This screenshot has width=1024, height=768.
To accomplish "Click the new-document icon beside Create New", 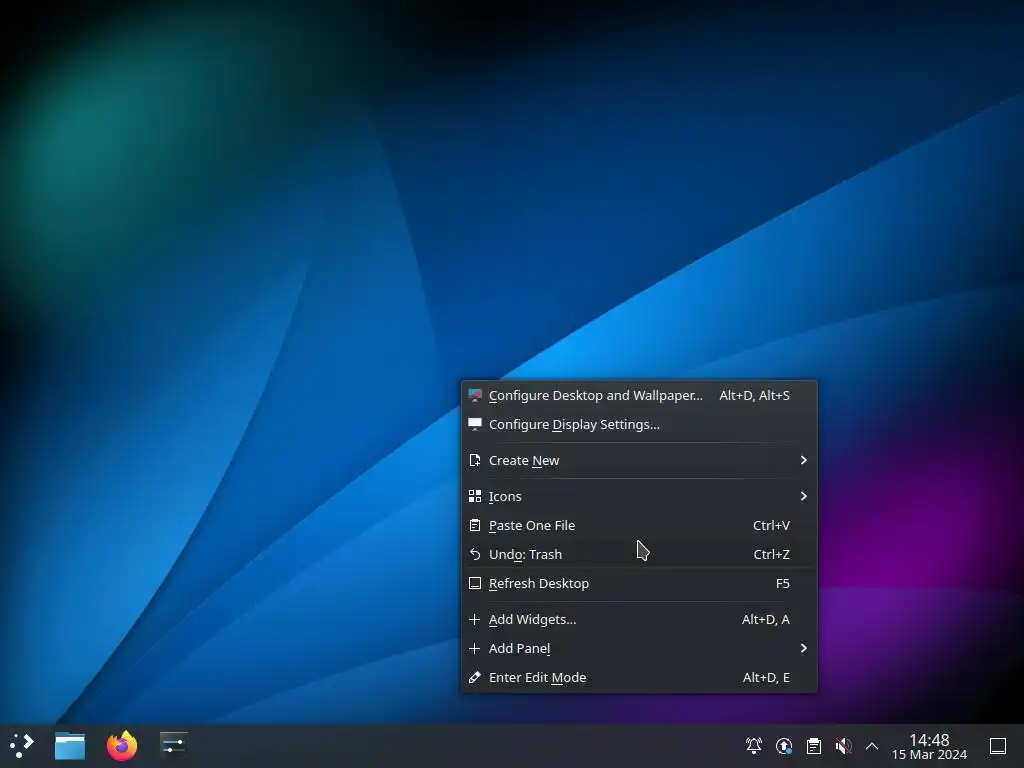I will pyautogui.click(x=475, y=460).
